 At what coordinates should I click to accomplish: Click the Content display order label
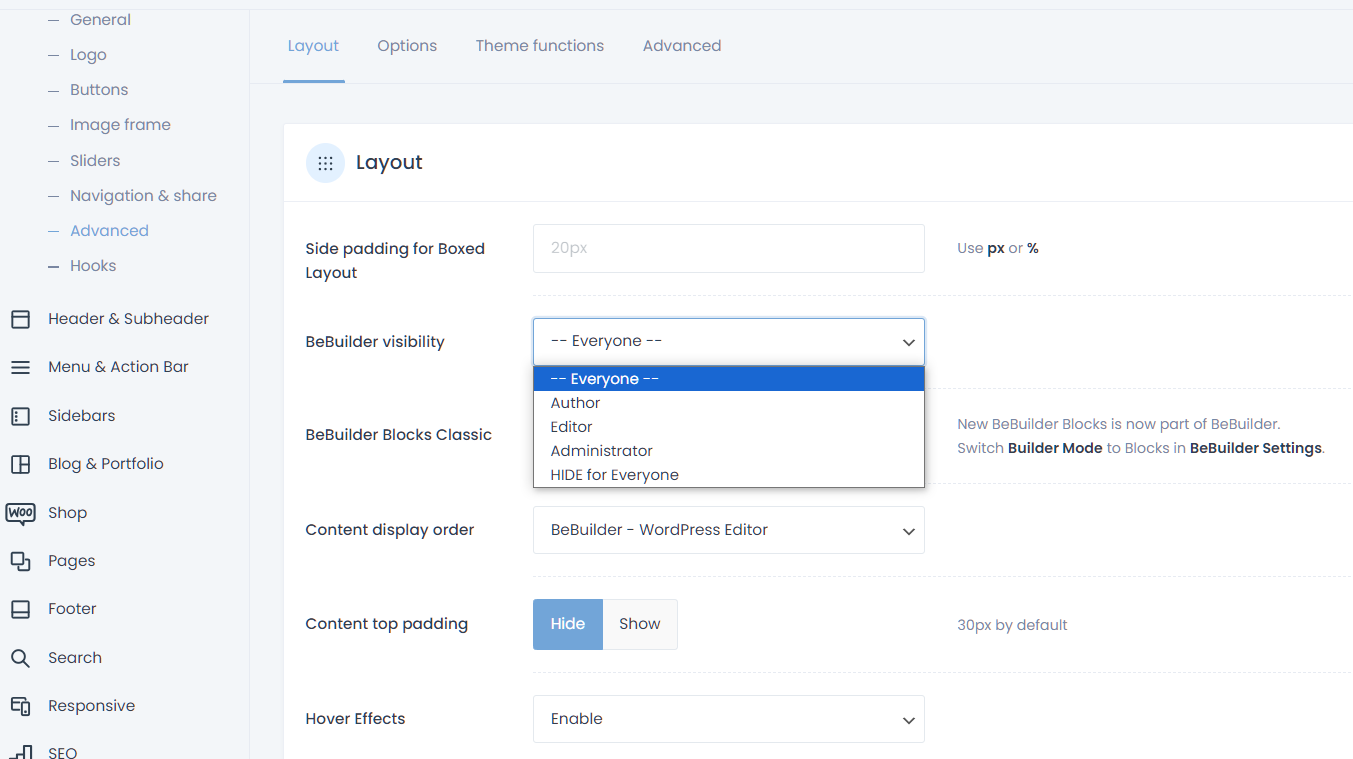pyautogui.click(x=390, y=530)
